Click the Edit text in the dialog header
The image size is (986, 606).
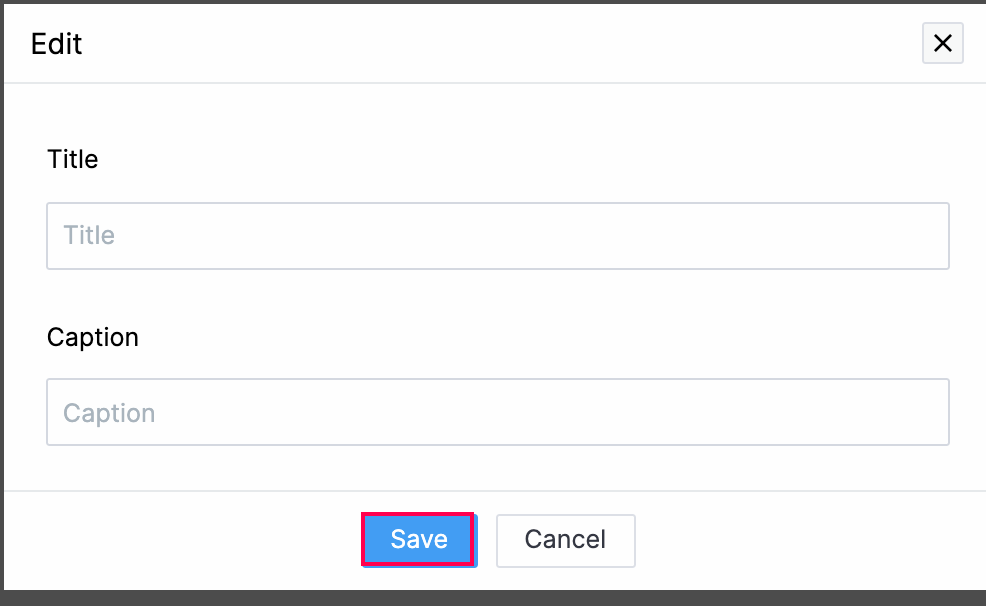coord(57,44)
